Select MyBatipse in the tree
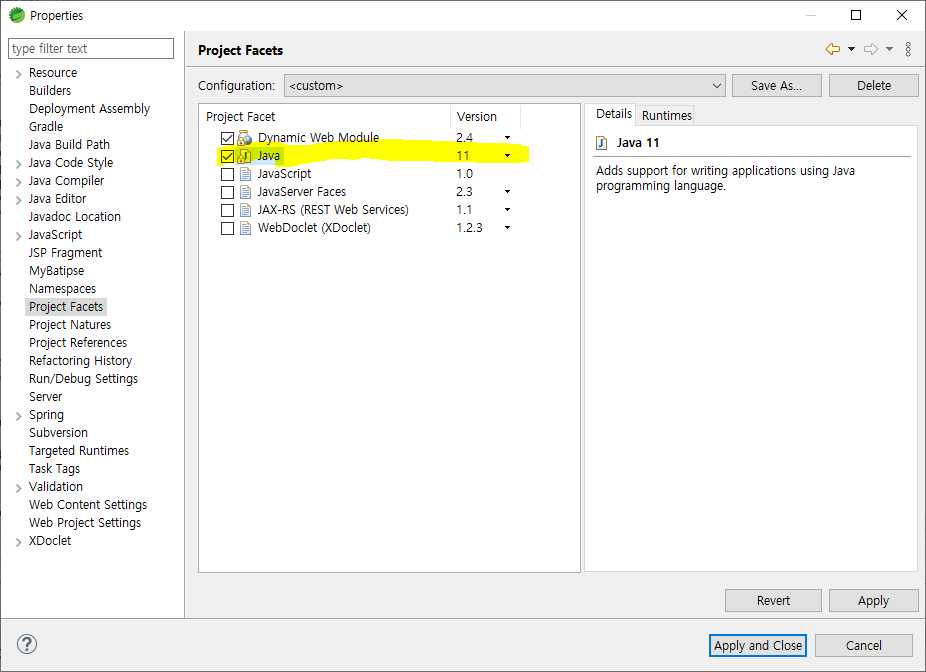Viewport: 926px width, 672px height. pyautogui.click(x=56, y=270)
